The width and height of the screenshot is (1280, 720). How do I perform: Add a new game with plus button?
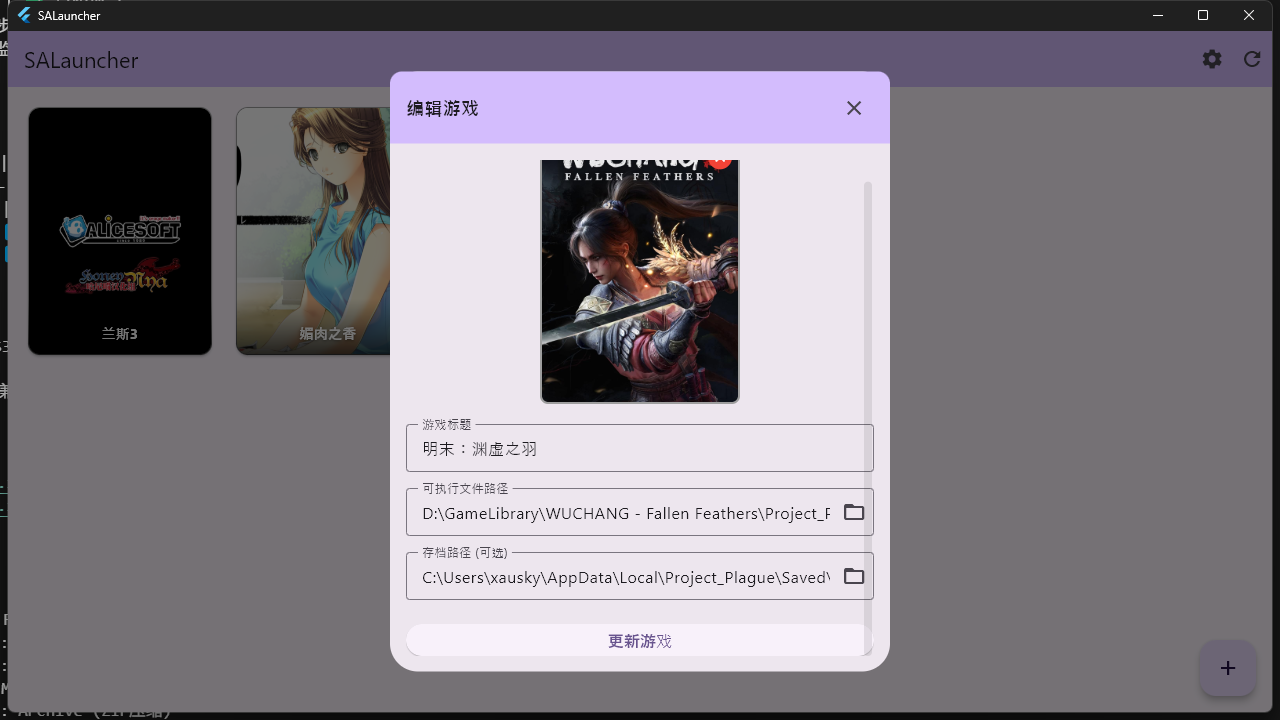[1228, 668]
